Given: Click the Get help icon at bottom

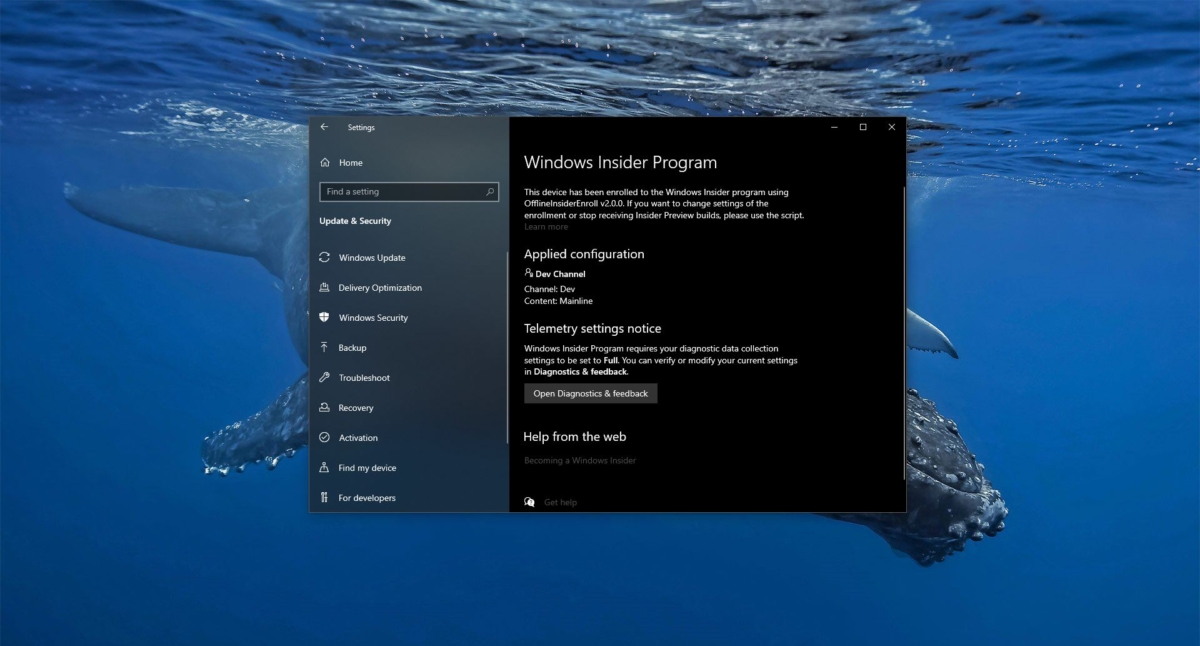Looking at the screenshot, I should pyautogui.click(x=529, y=501).
